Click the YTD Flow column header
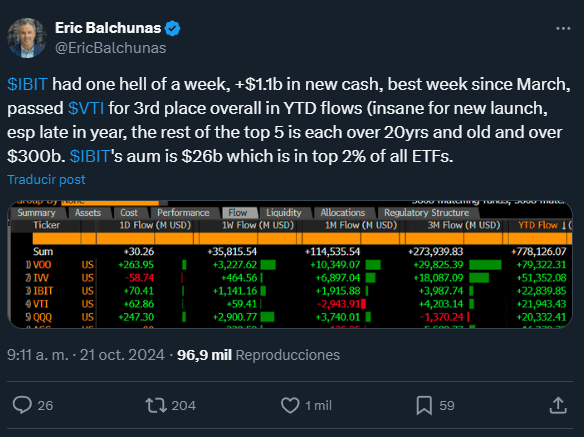Viewport: 584px width, 437px height. coord(540,225)
